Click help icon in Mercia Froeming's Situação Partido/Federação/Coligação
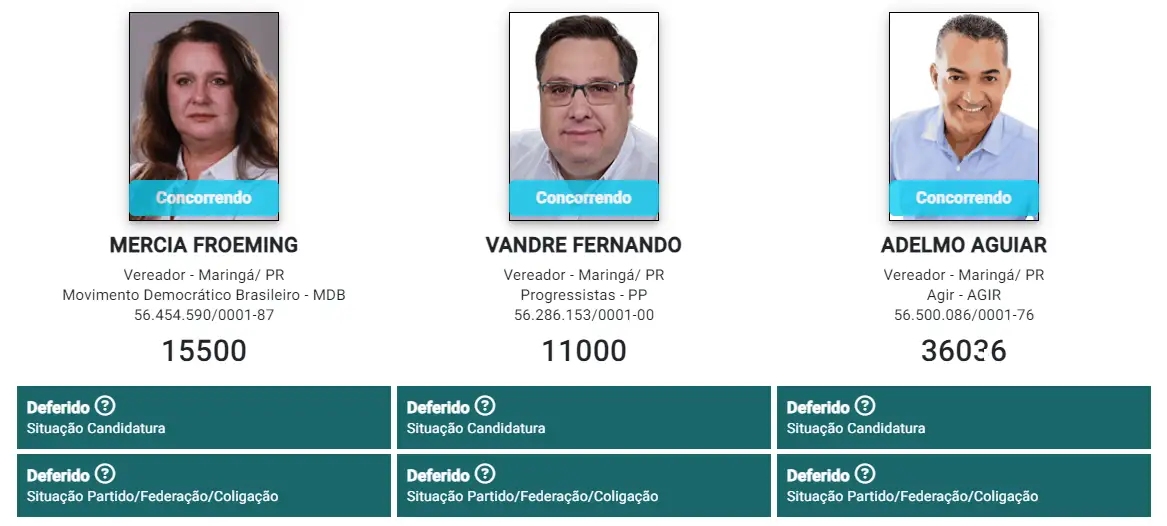 (x=105, y=474)
